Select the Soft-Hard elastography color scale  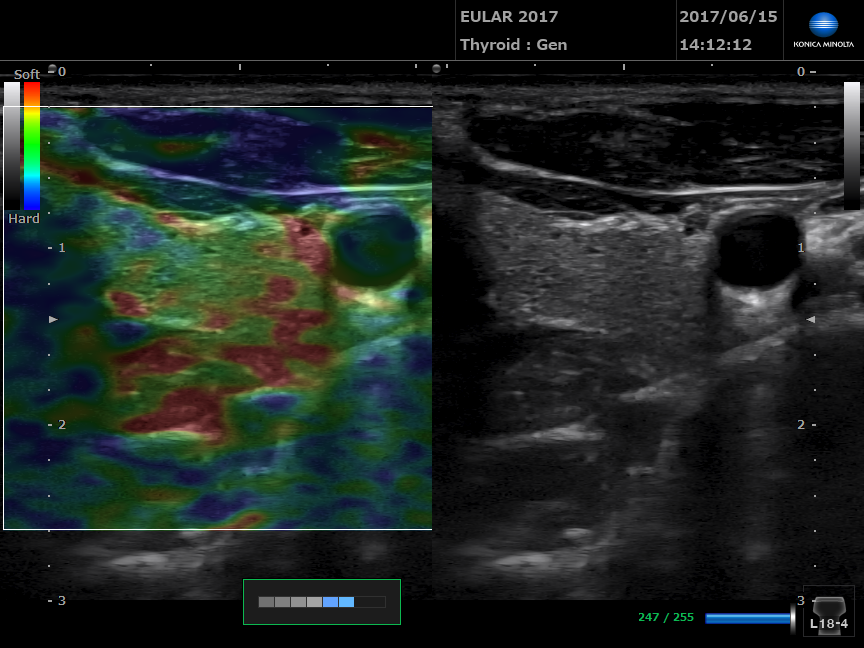tap(32, 145)
